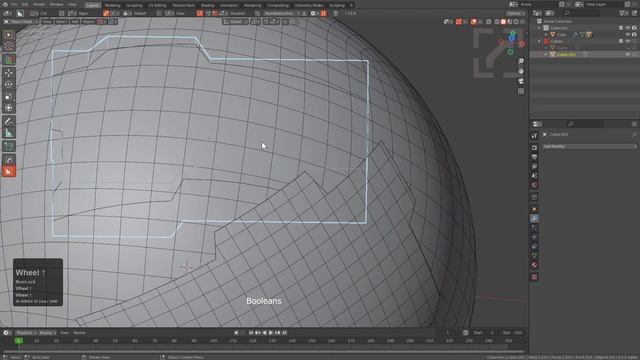Image resolution: width=640 pixels, height=360 pixels.
Task: Click the pan hand viewport gizmo
Action: point(521,71)
